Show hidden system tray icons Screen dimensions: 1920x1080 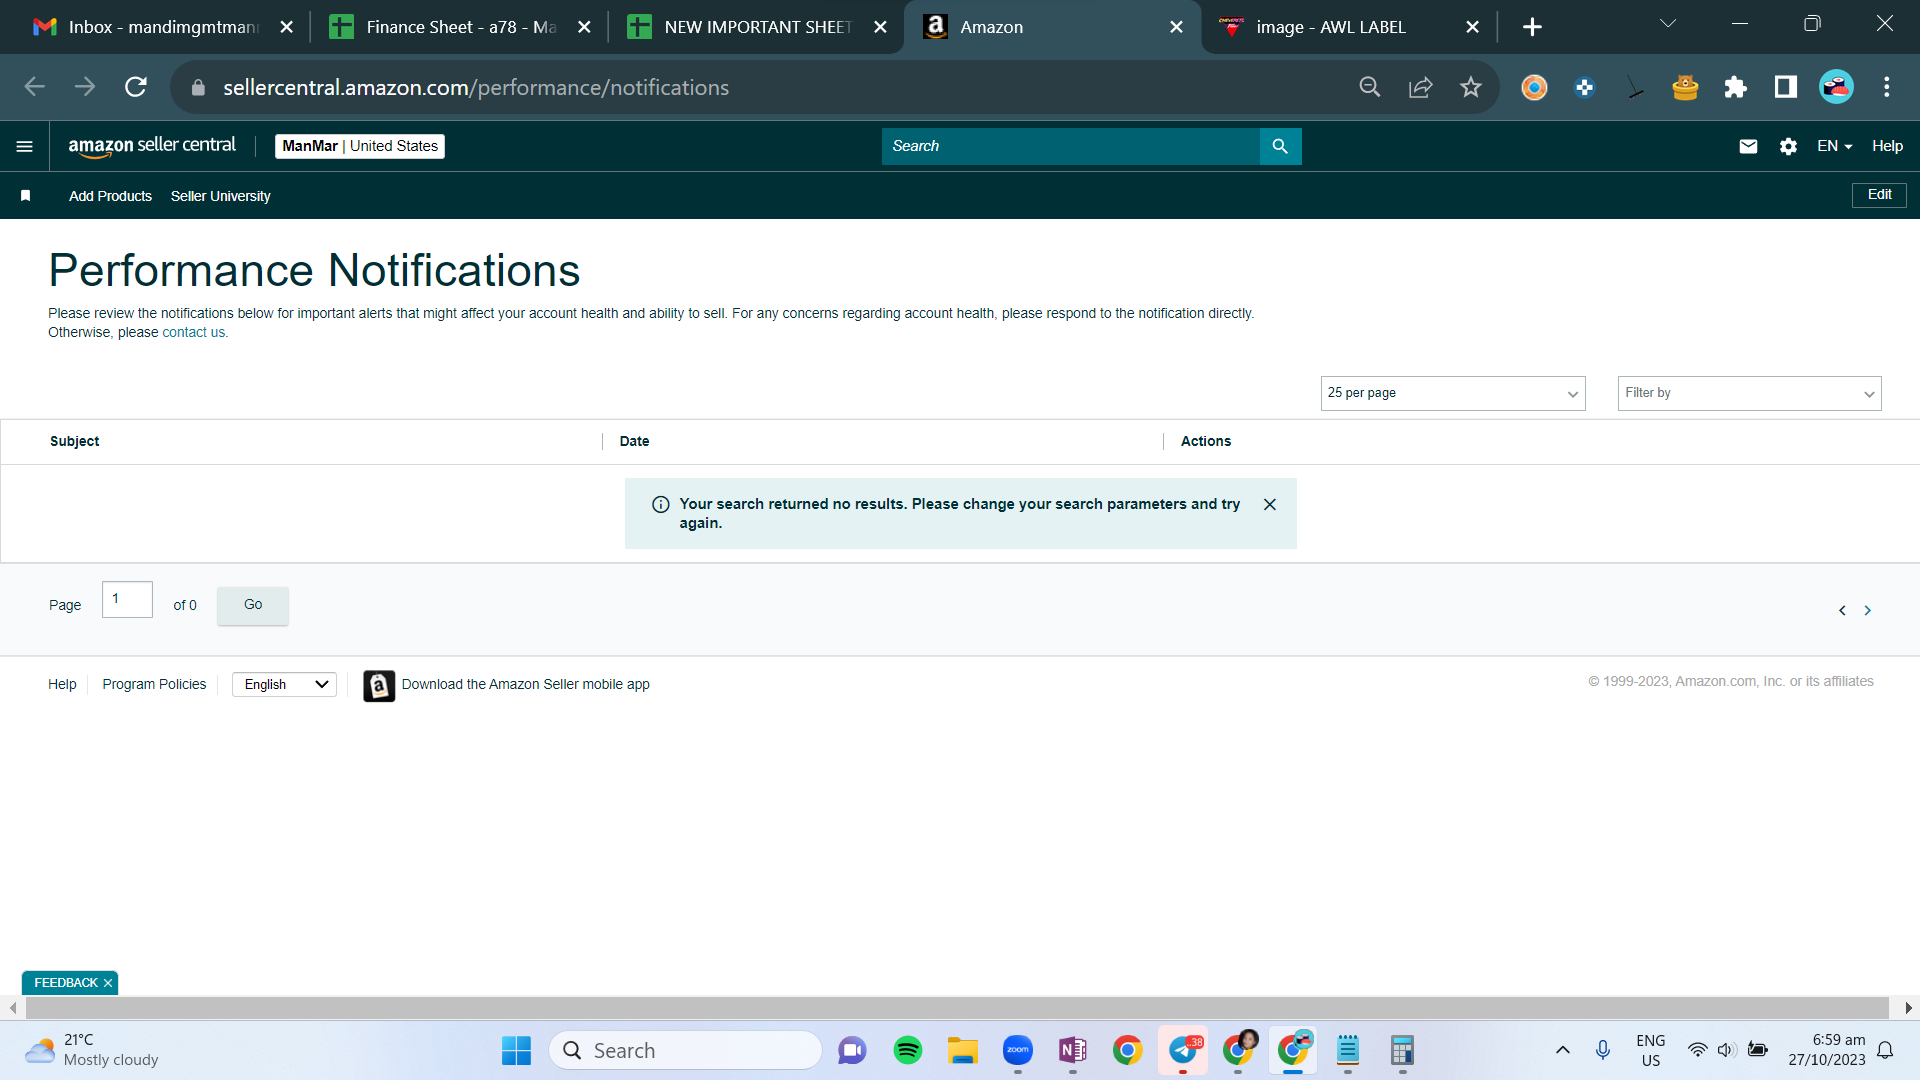click(x=1563, y=1050)
